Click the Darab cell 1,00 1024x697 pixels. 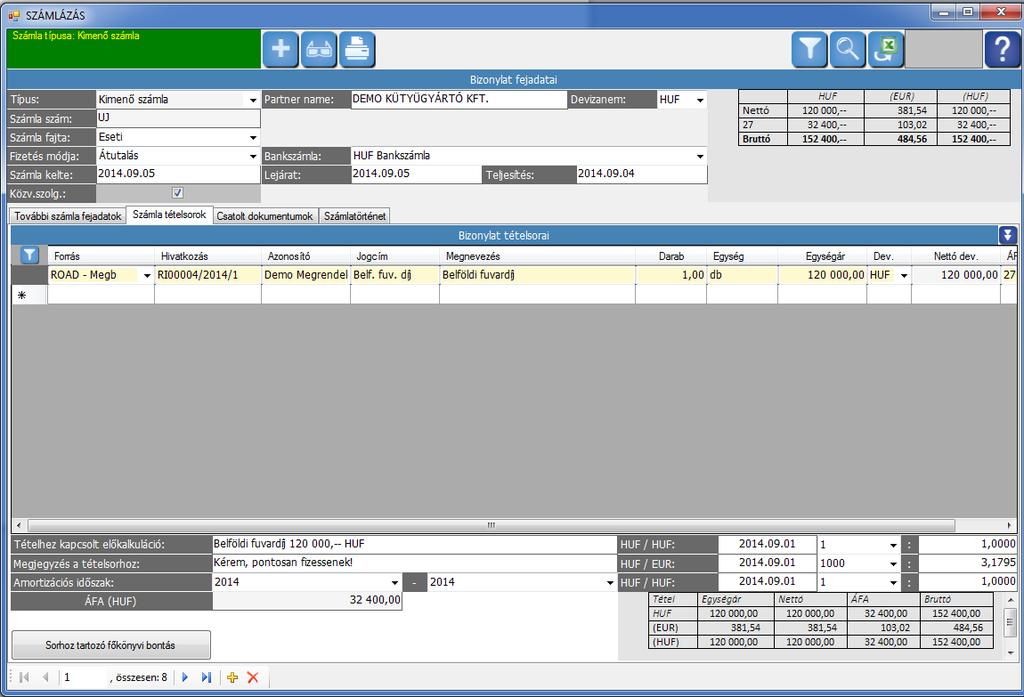pos(671,276)
